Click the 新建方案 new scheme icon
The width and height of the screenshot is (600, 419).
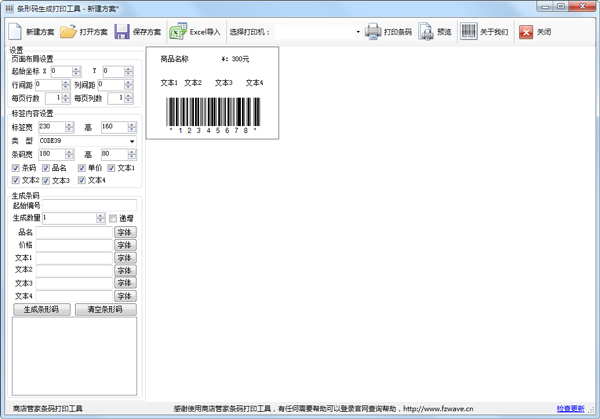pyautogui.click(x=15, y=32)
